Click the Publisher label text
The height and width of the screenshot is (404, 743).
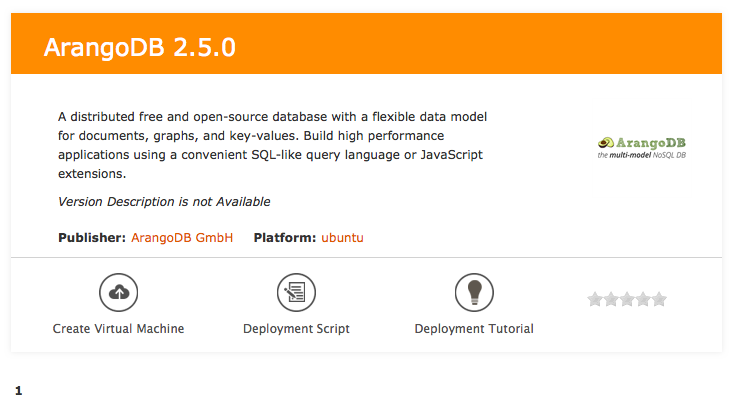point(91,238)
